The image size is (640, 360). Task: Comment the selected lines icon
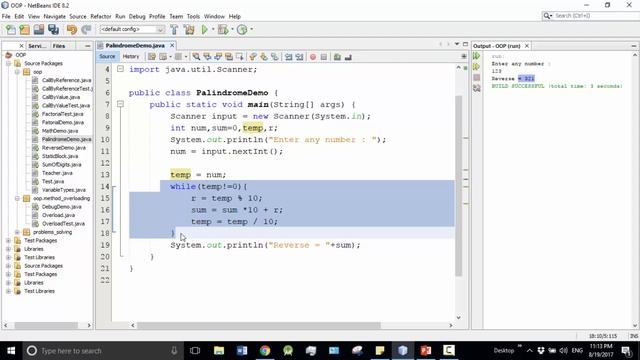337,57
